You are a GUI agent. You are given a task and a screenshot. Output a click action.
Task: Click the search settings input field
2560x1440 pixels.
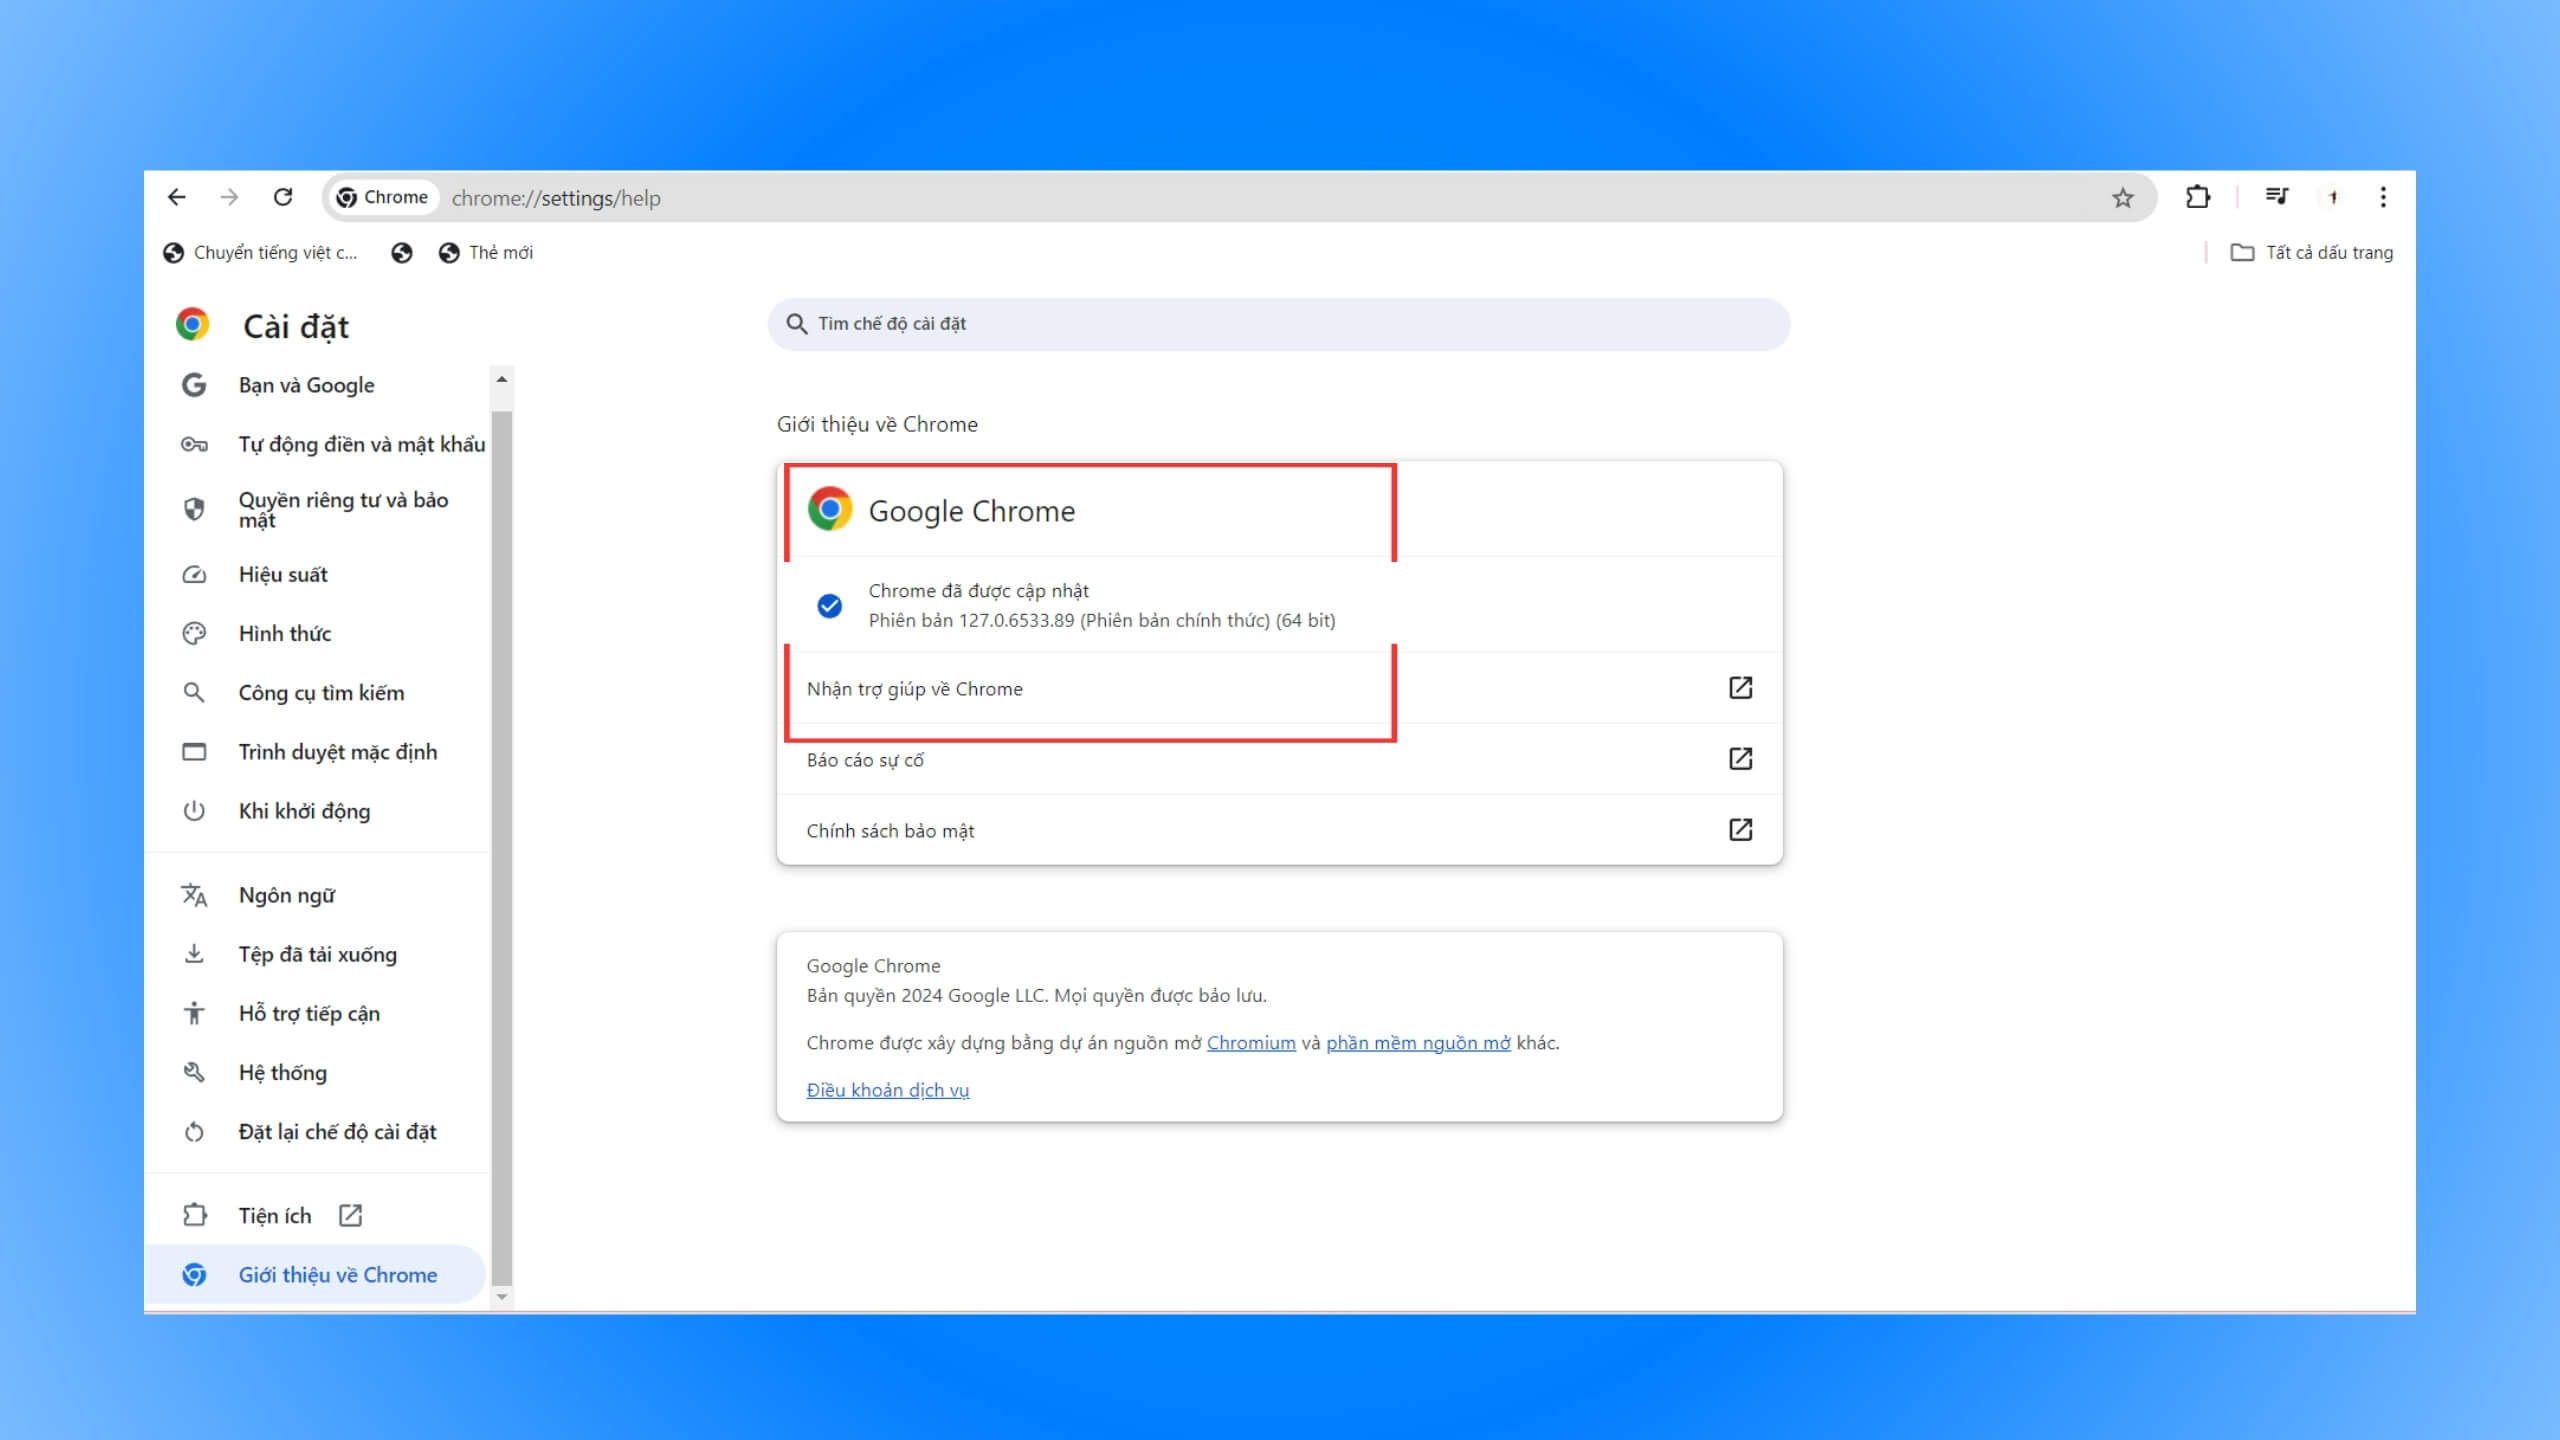[1280, 324]
